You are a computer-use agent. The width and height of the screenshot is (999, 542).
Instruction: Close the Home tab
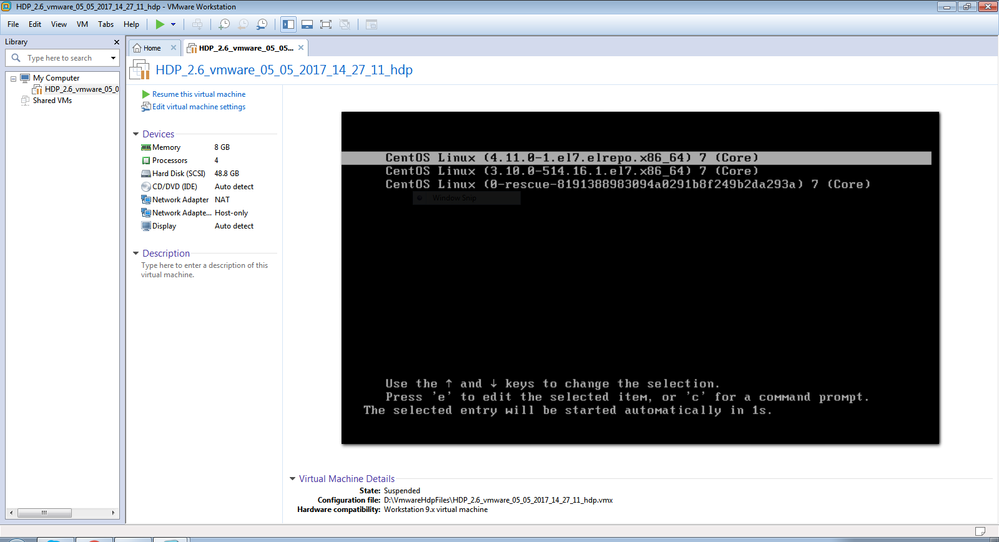(x=173, y=48)
